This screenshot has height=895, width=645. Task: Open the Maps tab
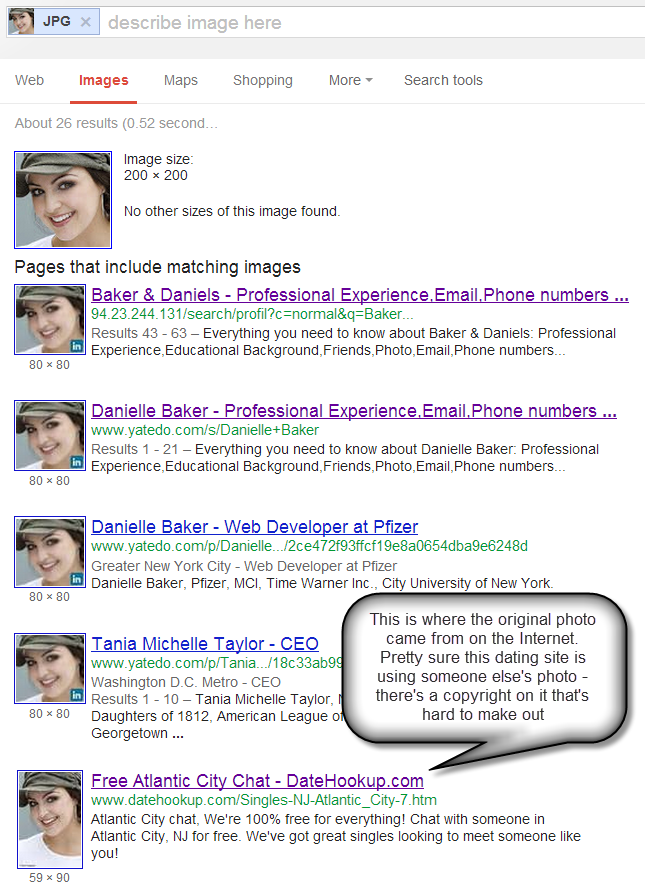click(180, 80)
